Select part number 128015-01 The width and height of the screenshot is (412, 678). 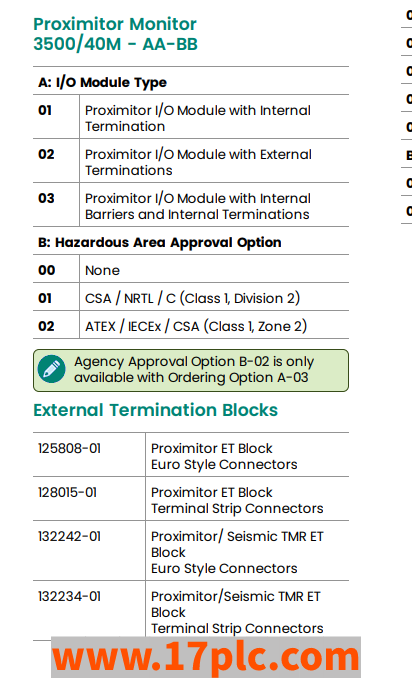coord(67,493)
